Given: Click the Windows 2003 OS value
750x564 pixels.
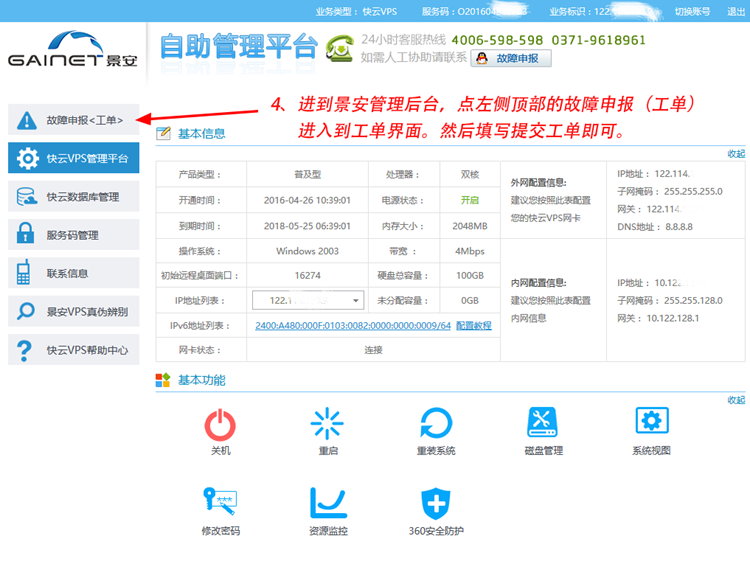Looking at the screenshot, I should pyautogui.click(x=307, y=251).
